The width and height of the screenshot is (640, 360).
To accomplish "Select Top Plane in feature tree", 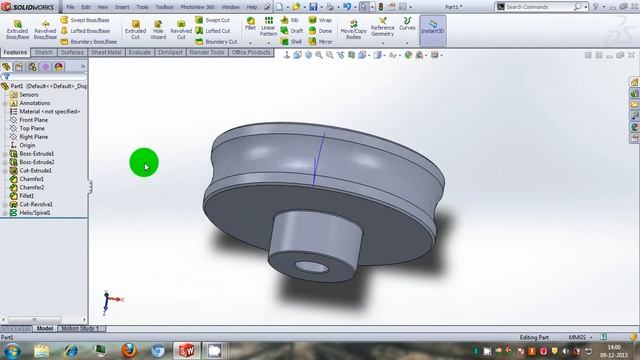I will [32, 129].
